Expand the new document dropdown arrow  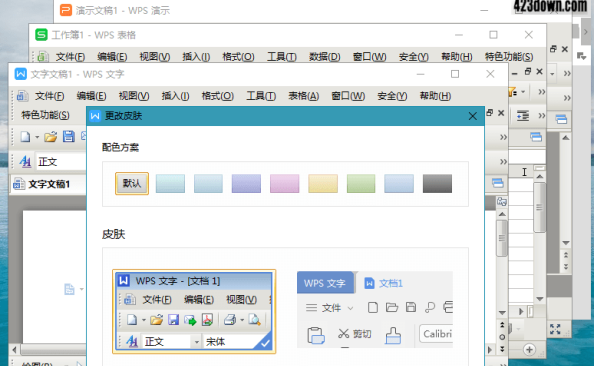tap(37, 137)
